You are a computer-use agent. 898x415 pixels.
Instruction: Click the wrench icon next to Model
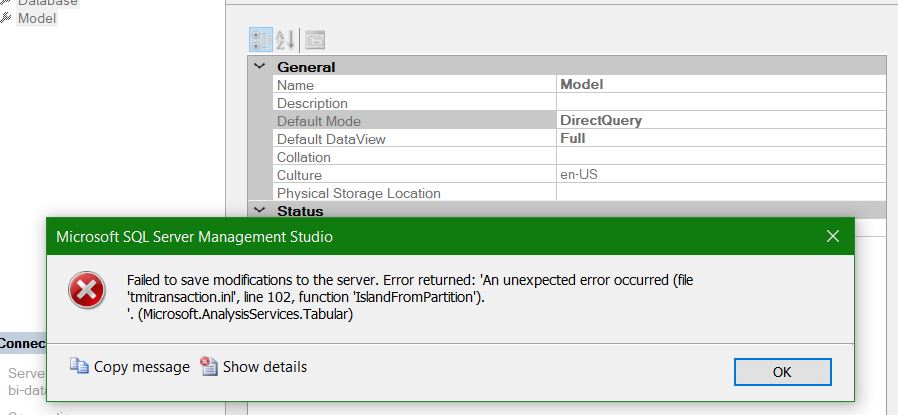point(6,18)
